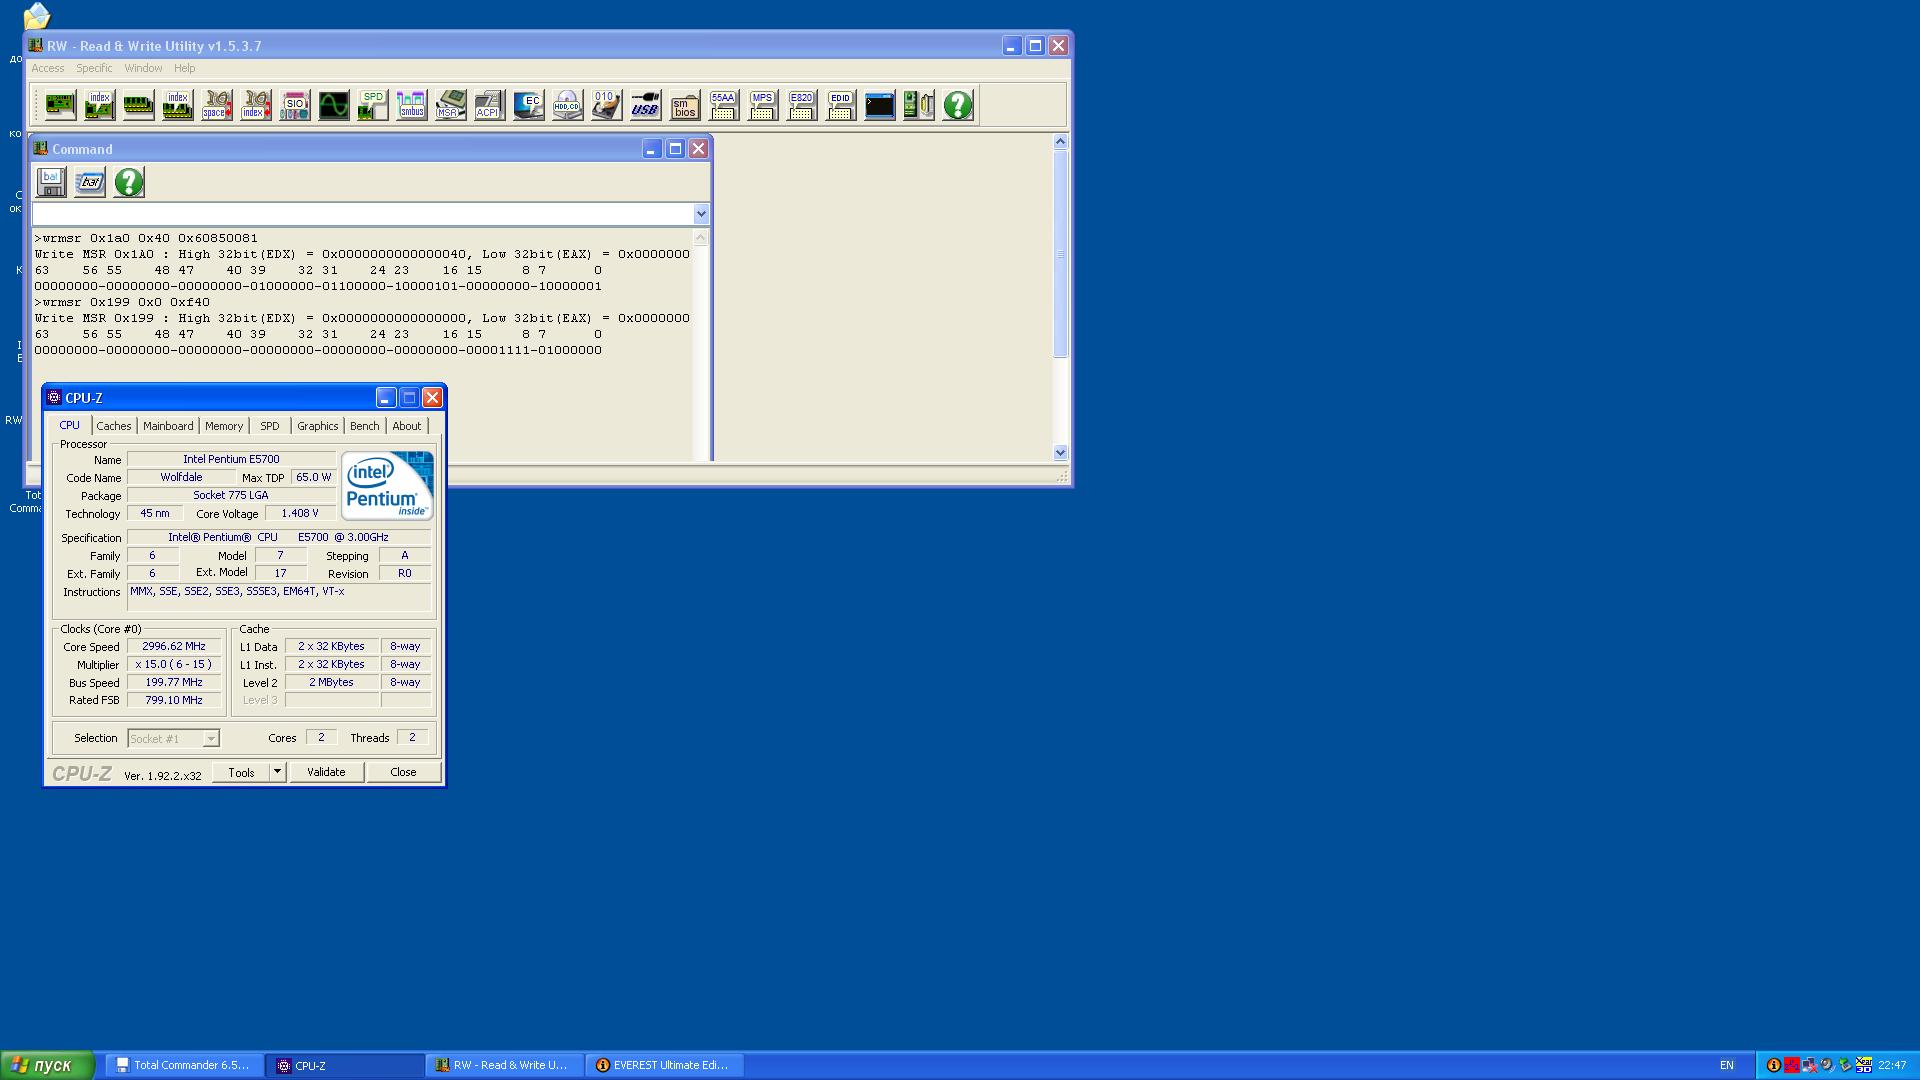Click save icon in Command window
This screenshot has height=1080, width=1920.
[51, 182]
